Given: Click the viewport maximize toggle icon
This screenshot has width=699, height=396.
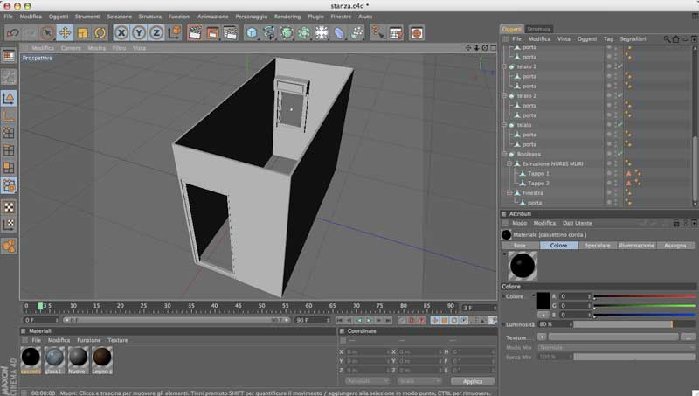Looking at the screenshot, I should click(x=493, y=48).
